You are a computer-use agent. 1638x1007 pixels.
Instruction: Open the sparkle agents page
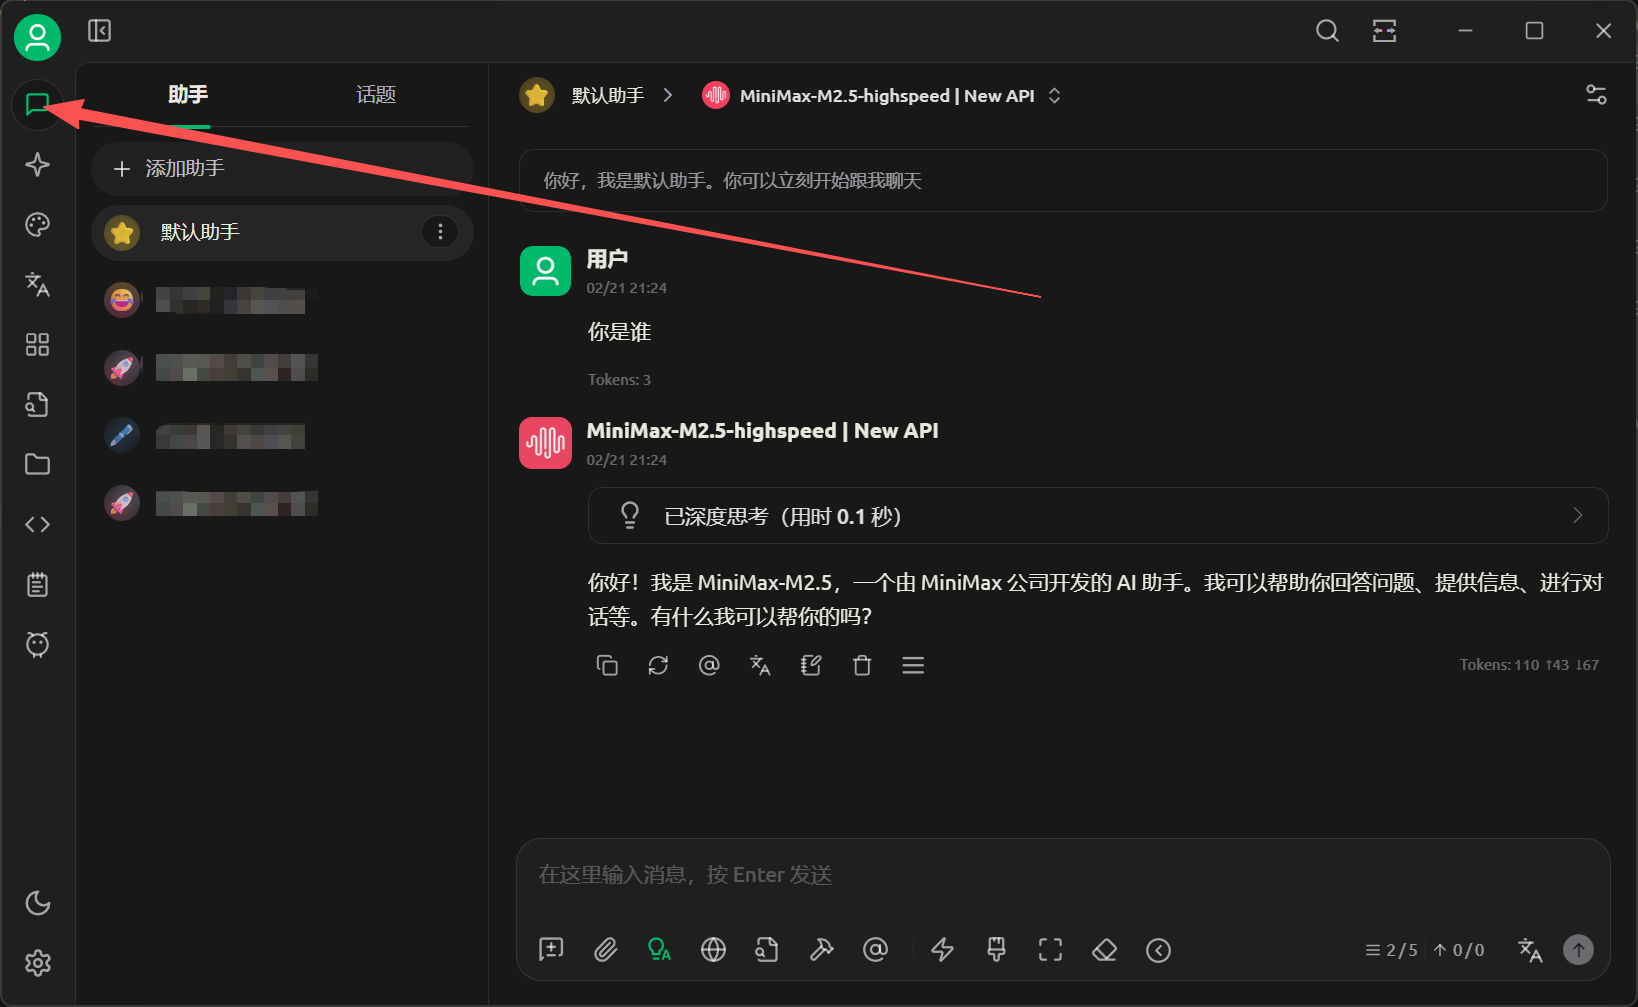(x=37, y=164)
